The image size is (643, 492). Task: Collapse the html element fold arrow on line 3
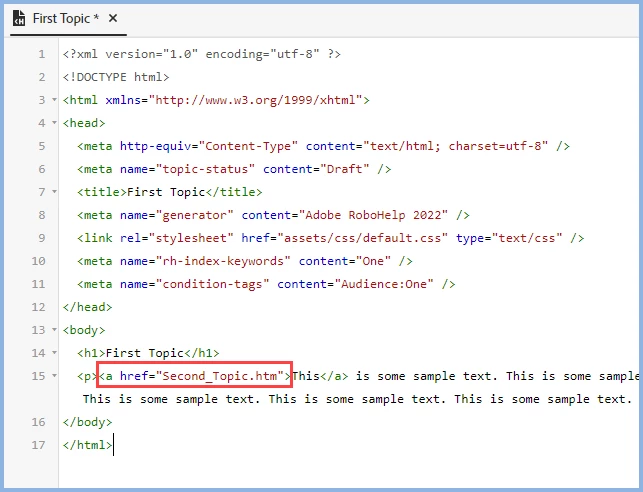pos(54,100)
